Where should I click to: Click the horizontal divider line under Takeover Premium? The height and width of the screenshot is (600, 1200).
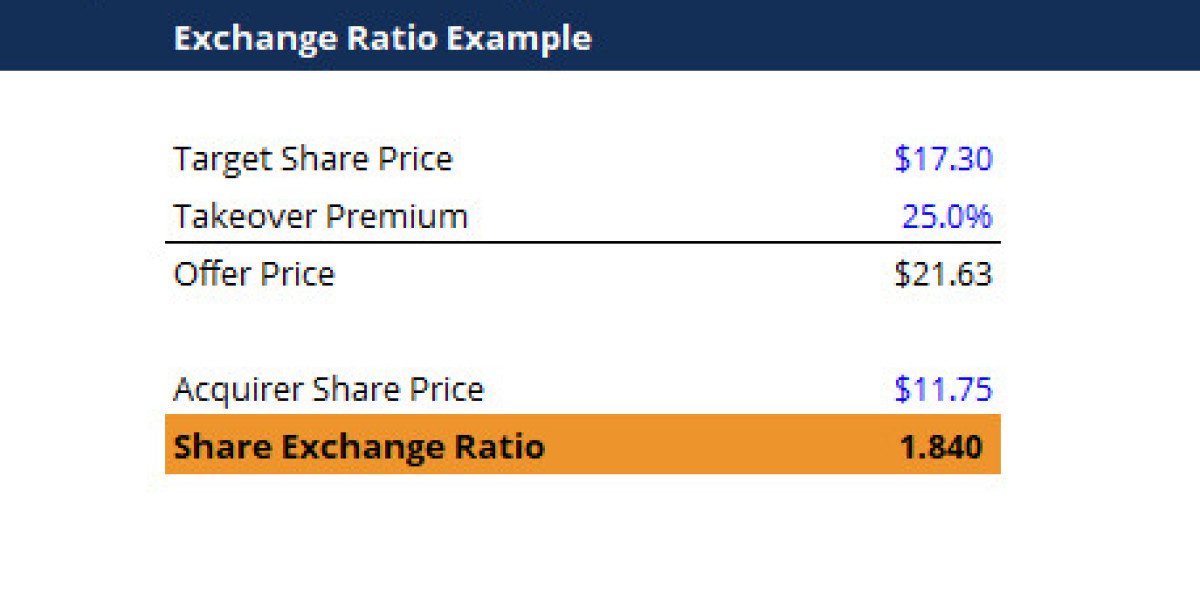click(x=582, y=242)
